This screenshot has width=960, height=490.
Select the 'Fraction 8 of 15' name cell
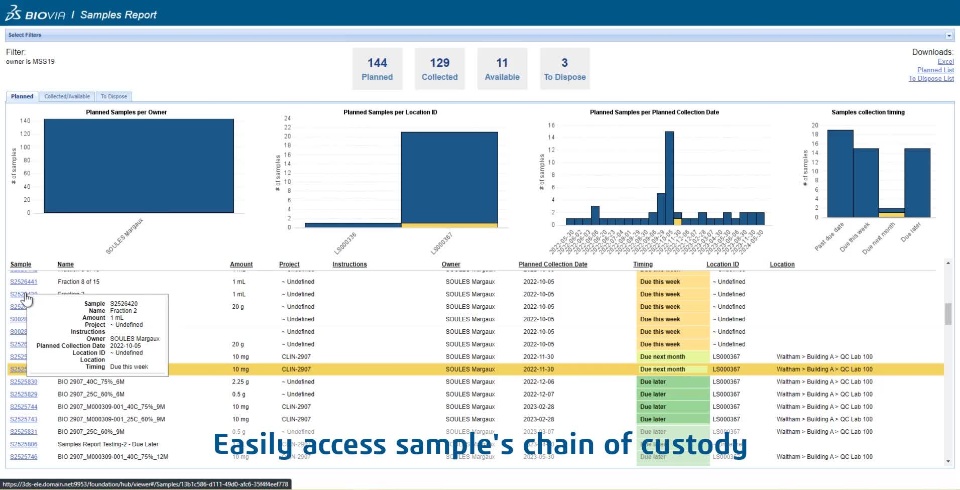tap(78, 282)
